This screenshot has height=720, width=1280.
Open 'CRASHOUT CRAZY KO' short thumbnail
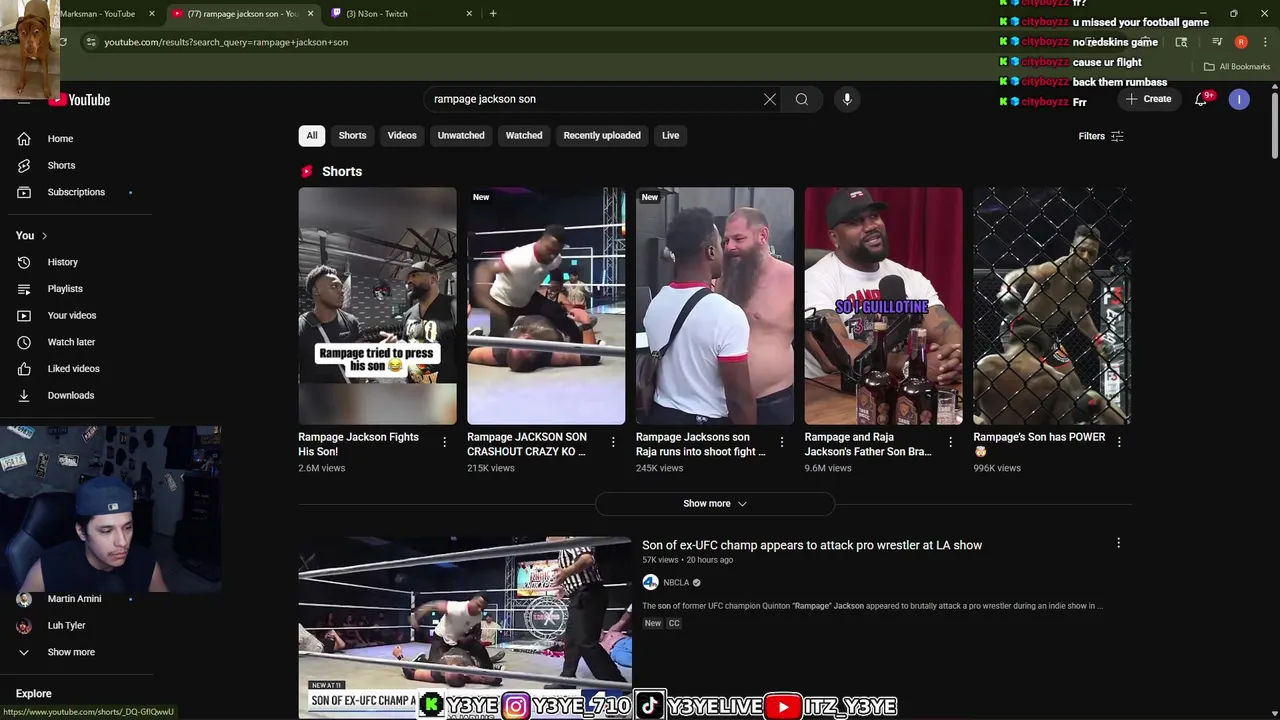coord(546,306)
